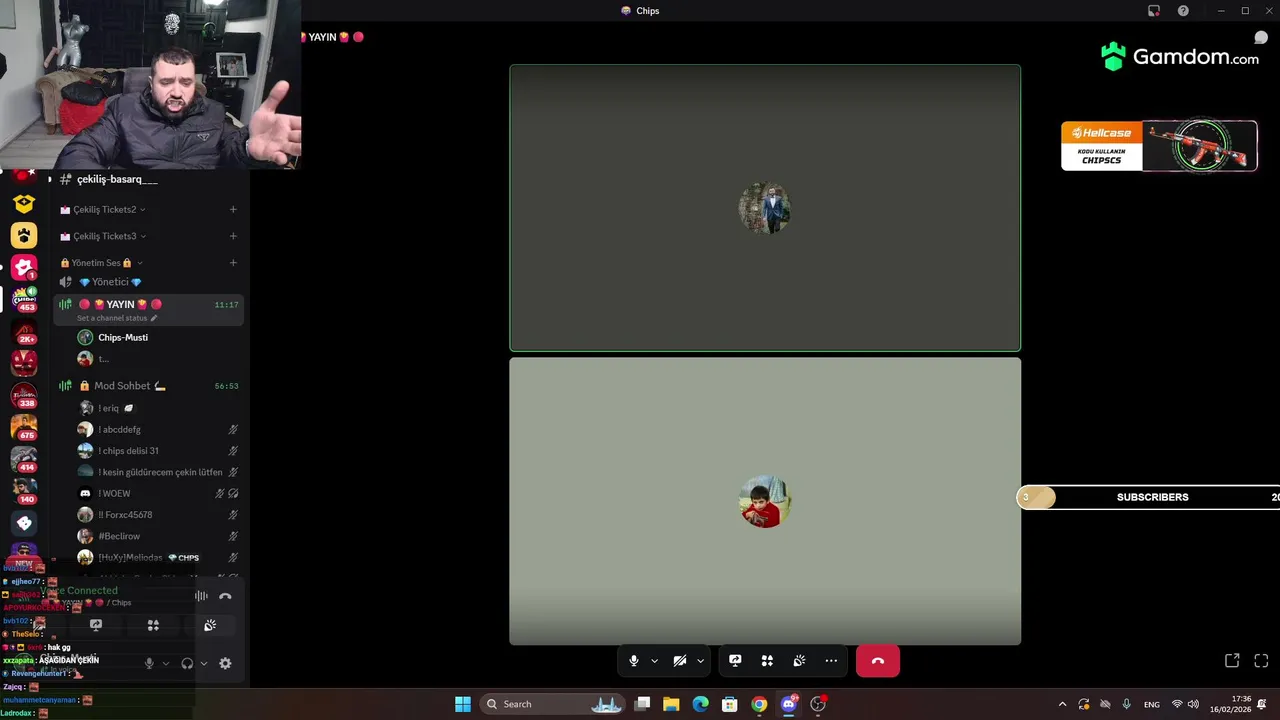Screen dimensions: 1280x720
Task: Open server icon with 140 badge
Action: tap(24, 490)
